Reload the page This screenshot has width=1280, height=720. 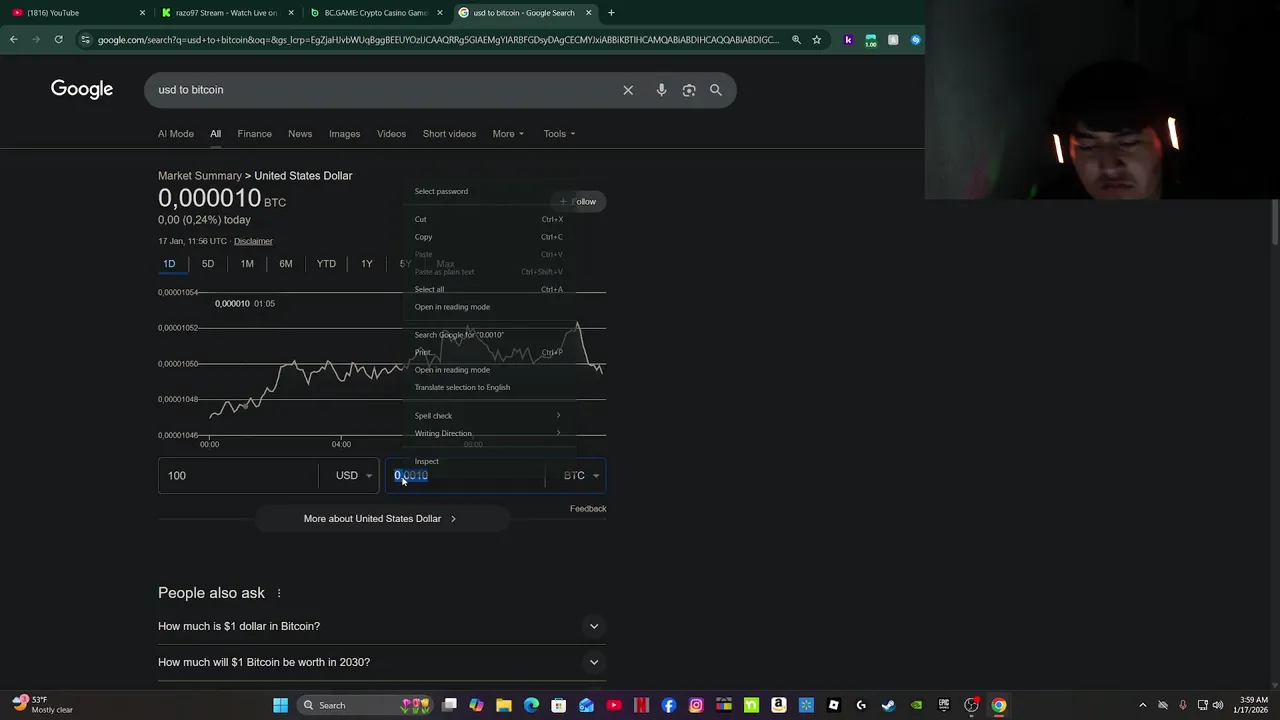pos(59,39)
